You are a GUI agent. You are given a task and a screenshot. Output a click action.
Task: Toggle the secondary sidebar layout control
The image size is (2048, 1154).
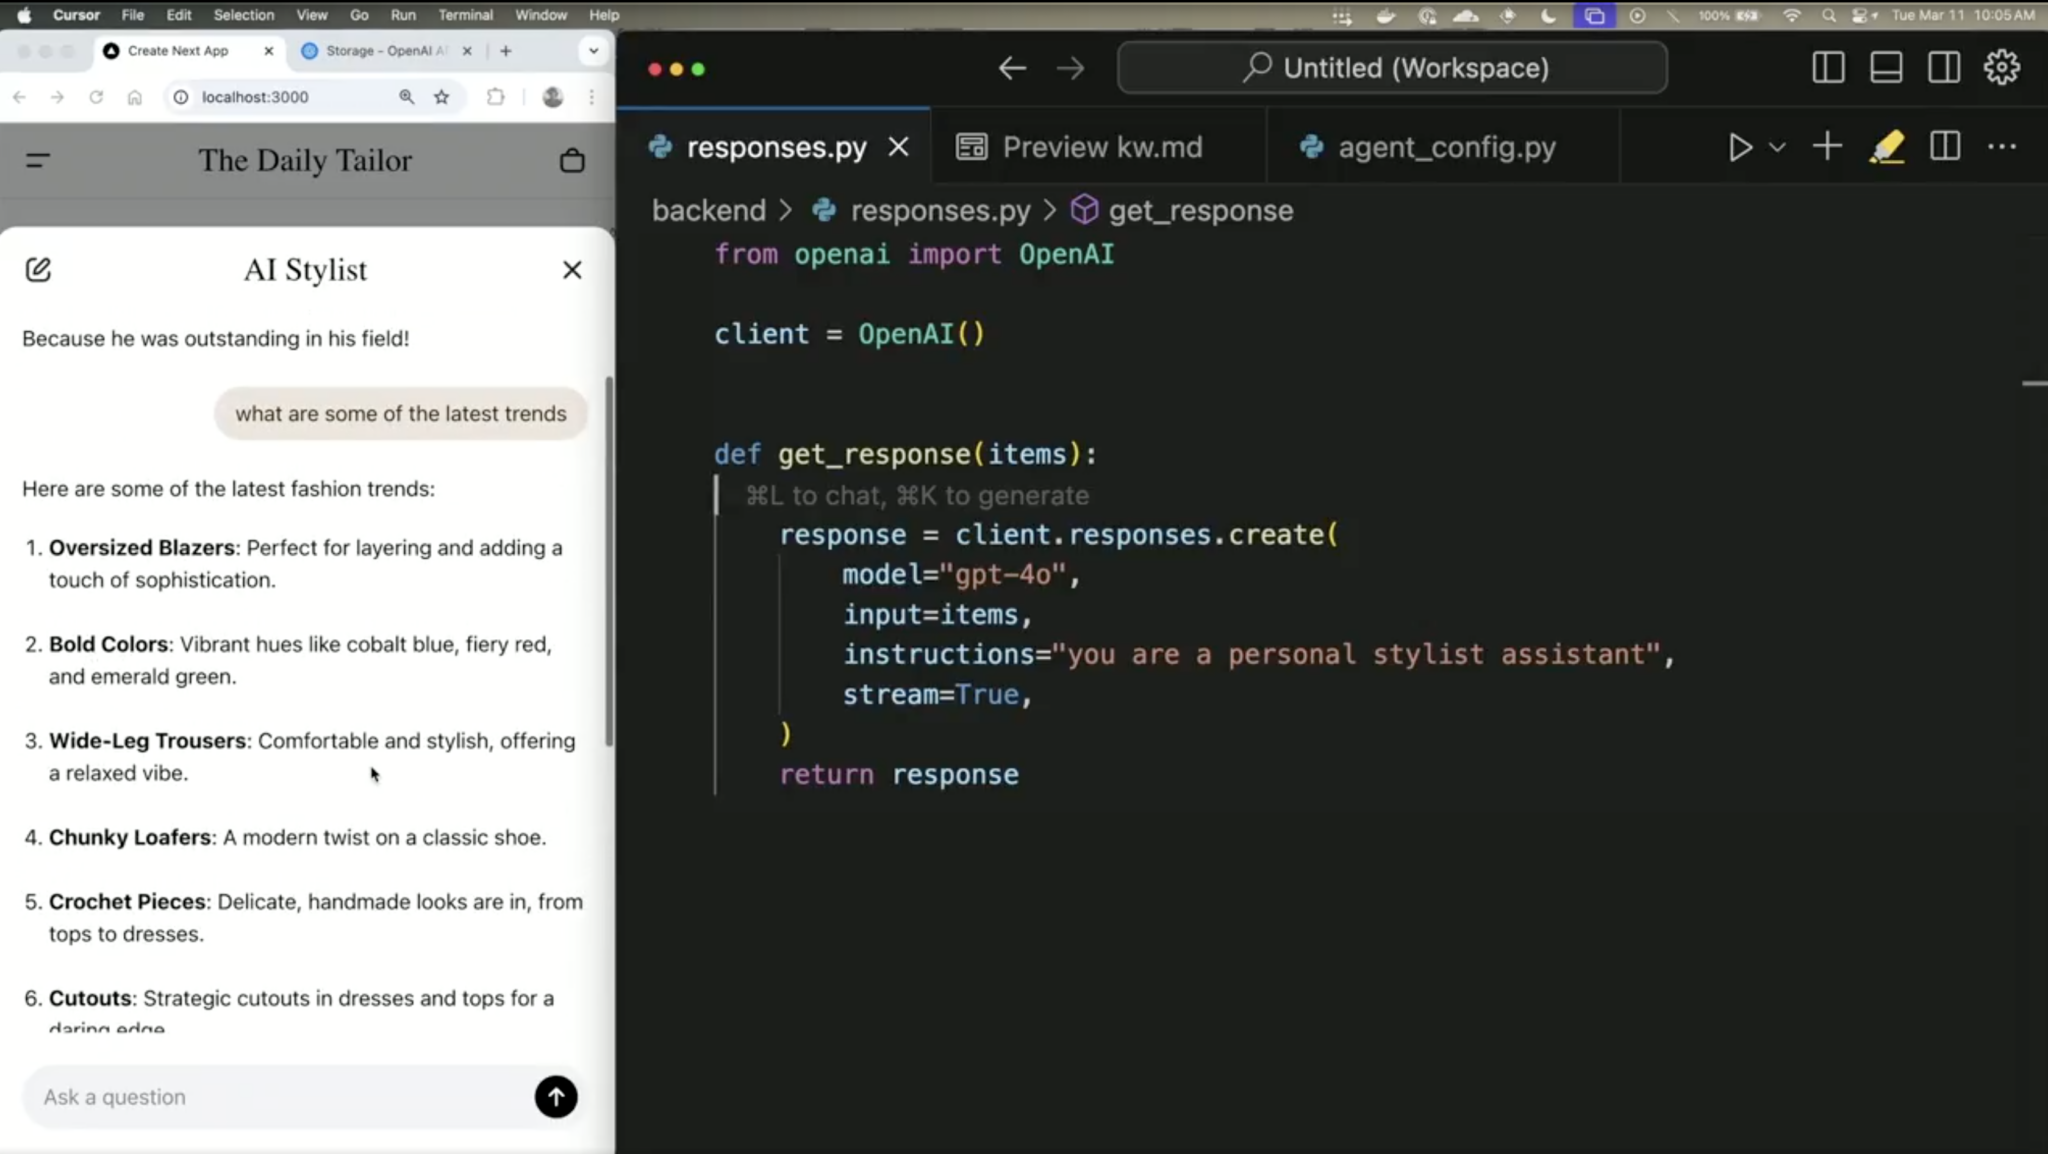(1943, 66)
